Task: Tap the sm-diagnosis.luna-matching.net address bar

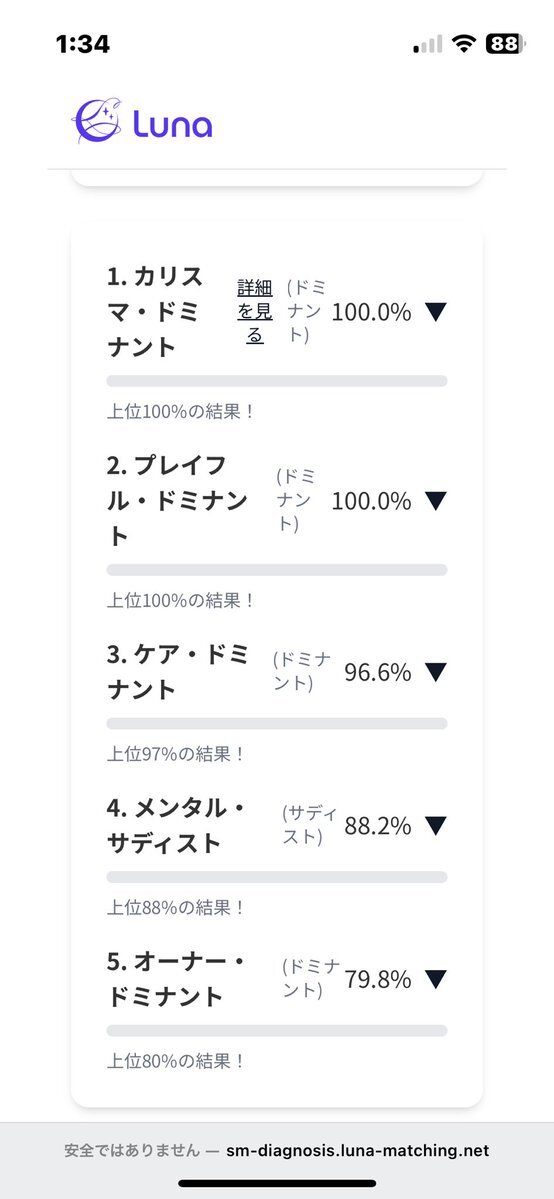Action: (x=357, y=1150)
